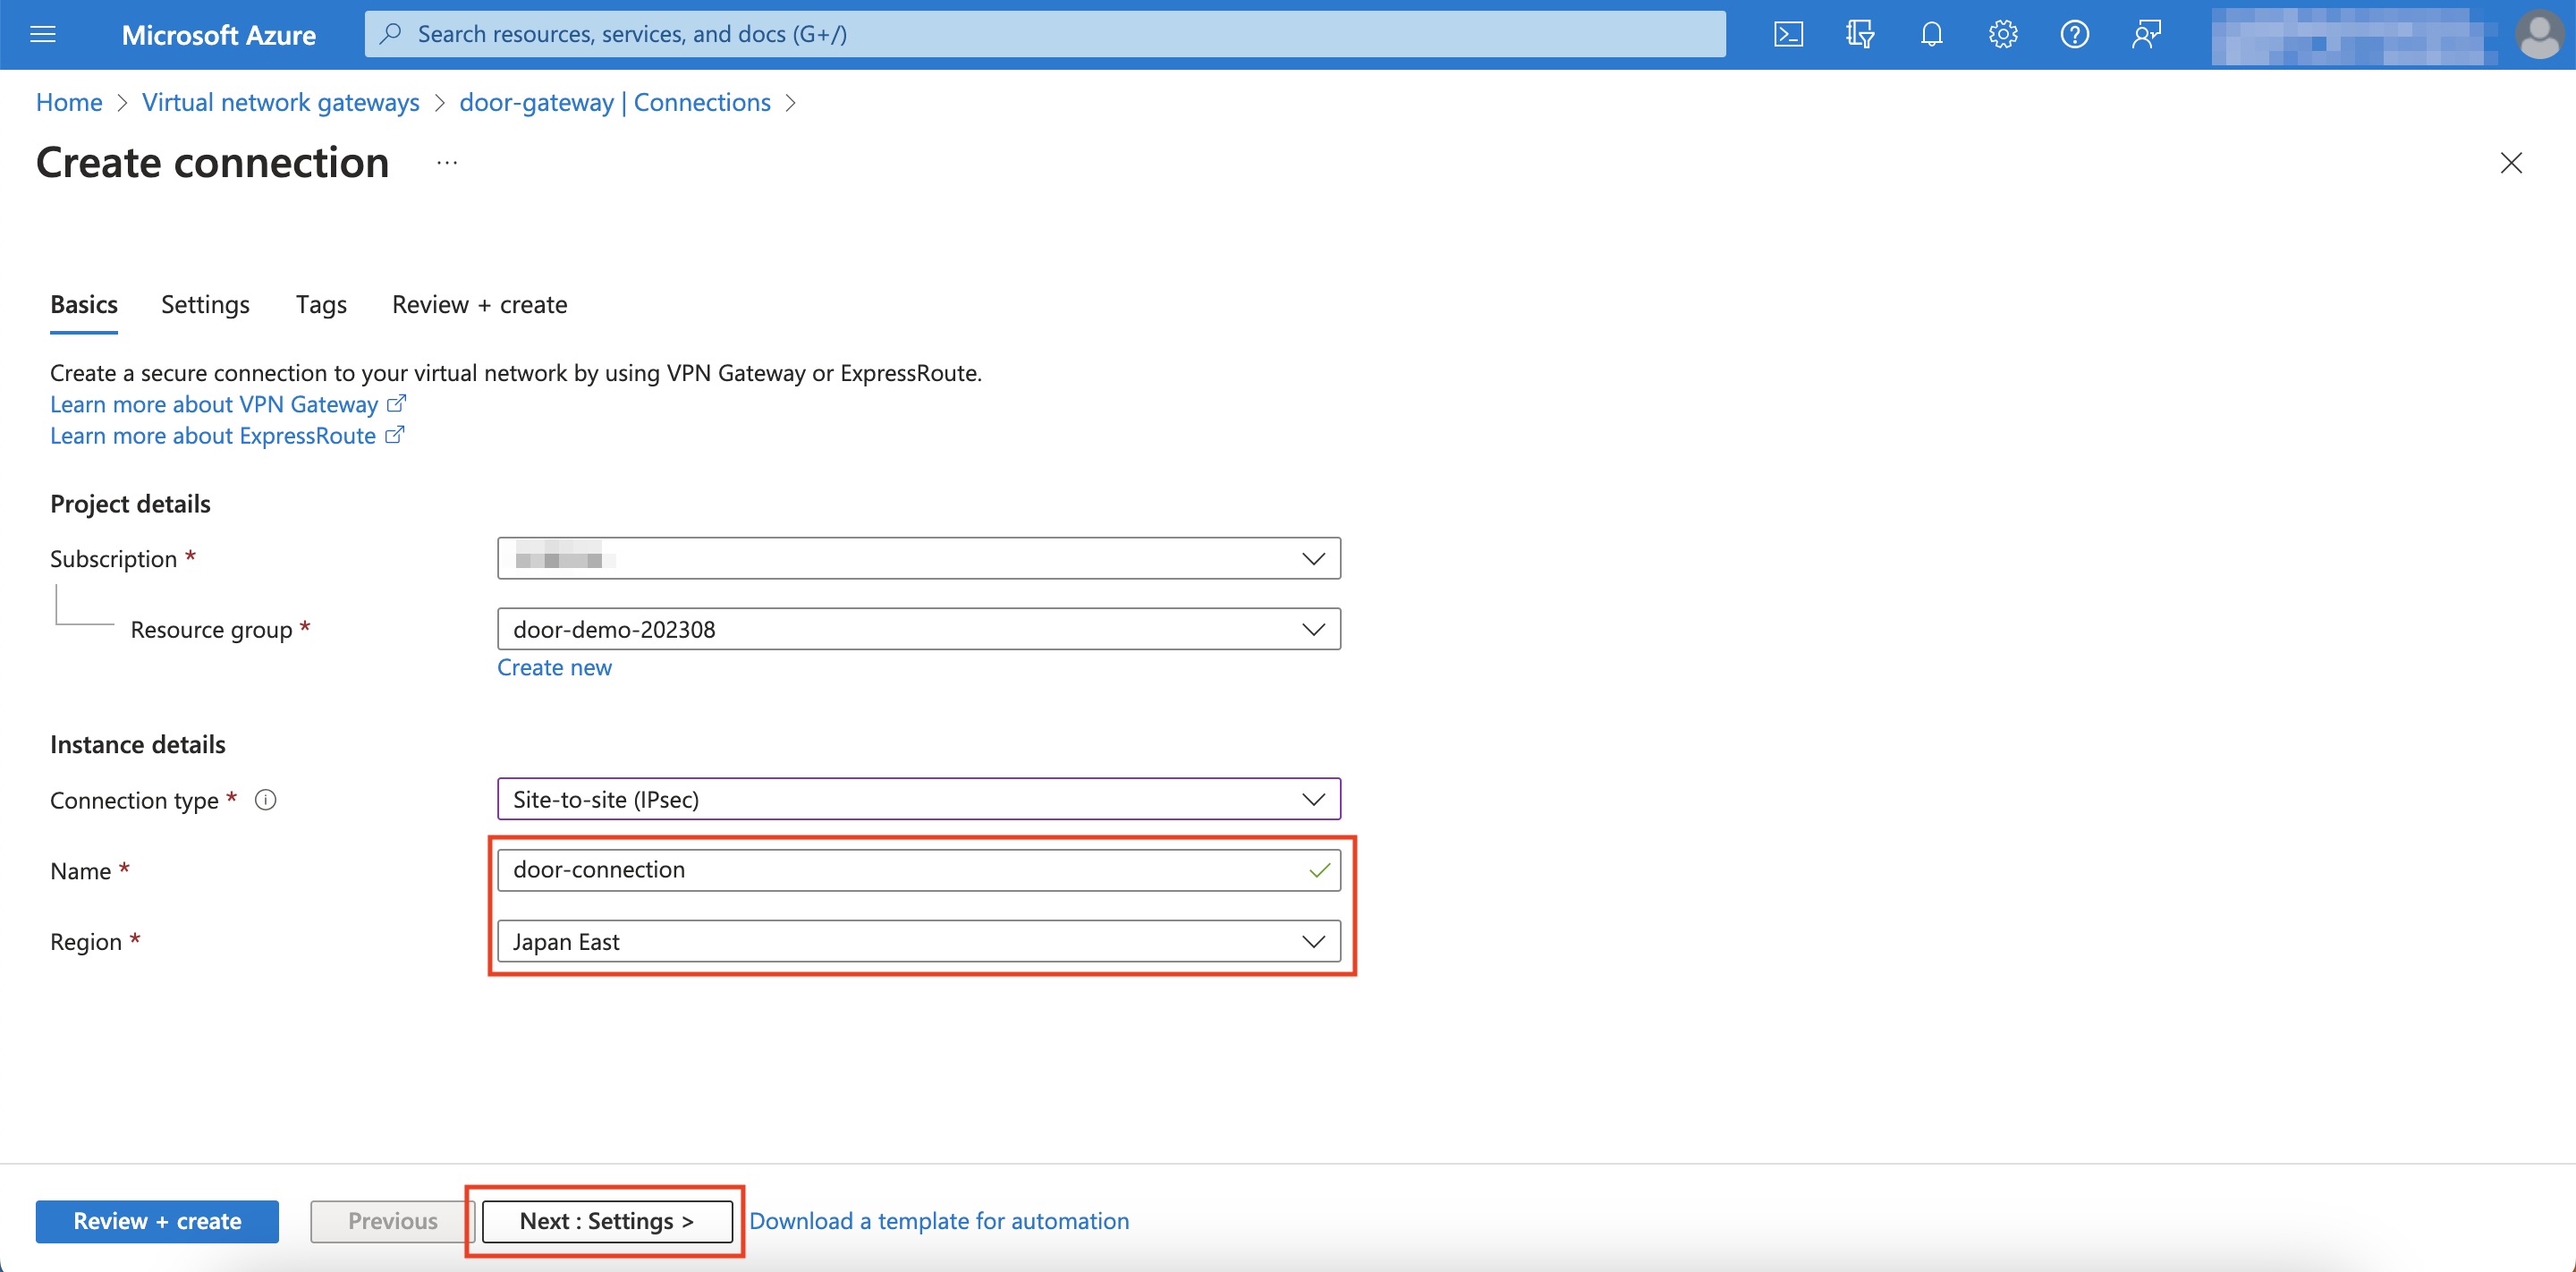2576x1272 pixels.
Task: Click Create new under Resource group
Action: [x=554, y=667]
